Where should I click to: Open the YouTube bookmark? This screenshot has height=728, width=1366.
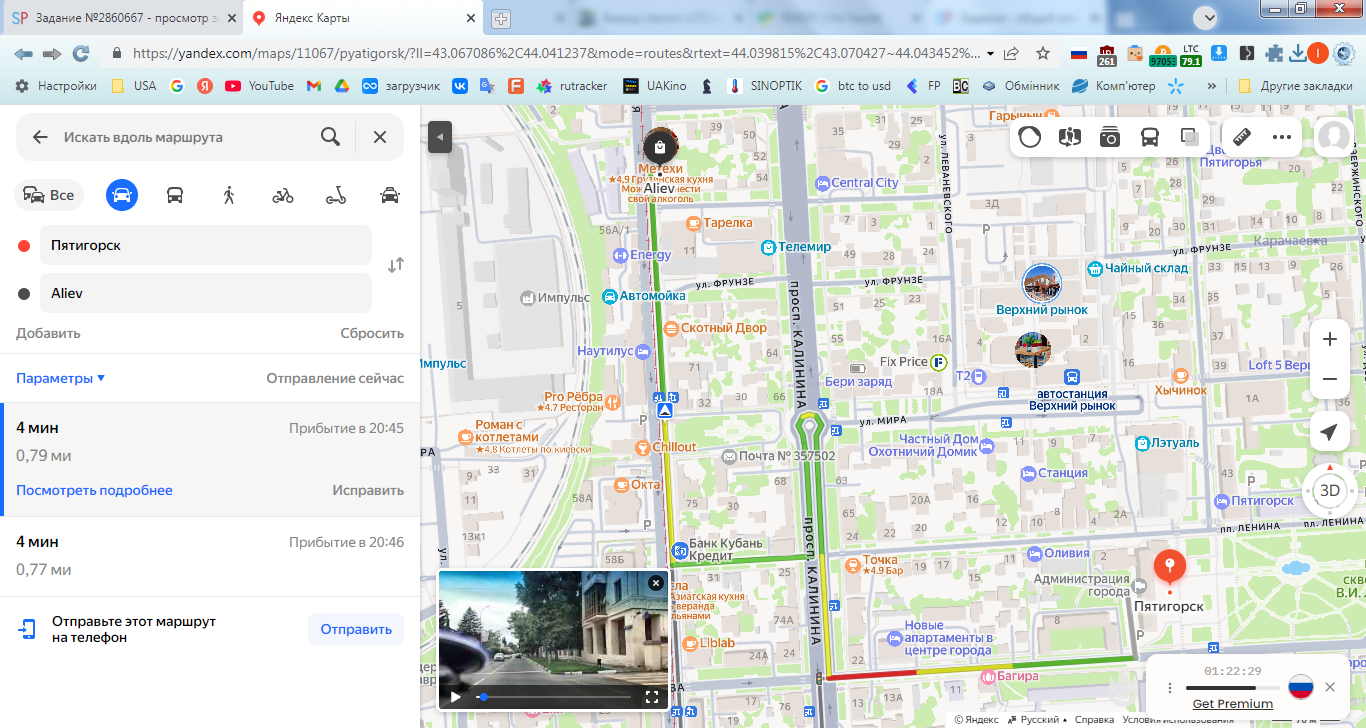pos(260,86)
